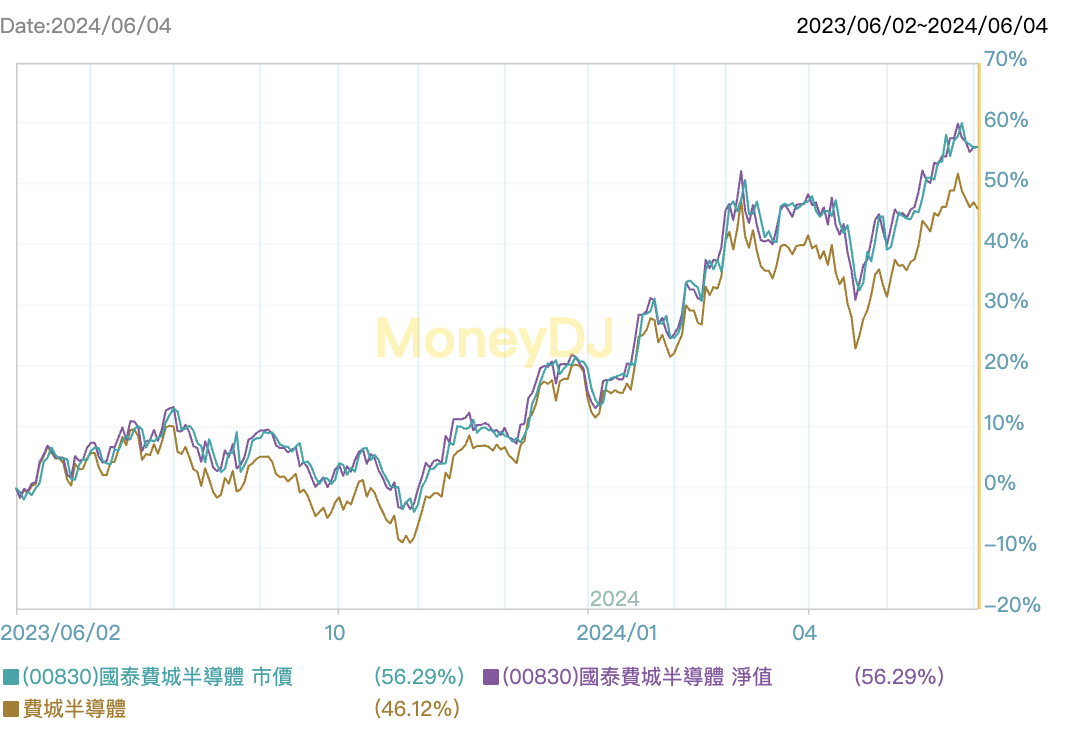Click the 04 month x-axis label
Image resolution: width=1068 pixels, height=752 pixels.
click(804, 633)
